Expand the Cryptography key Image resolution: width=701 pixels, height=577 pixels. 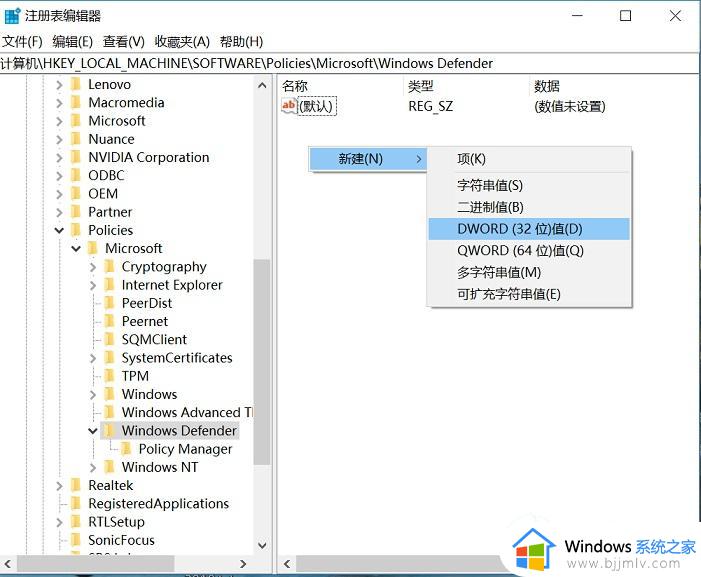93,267
